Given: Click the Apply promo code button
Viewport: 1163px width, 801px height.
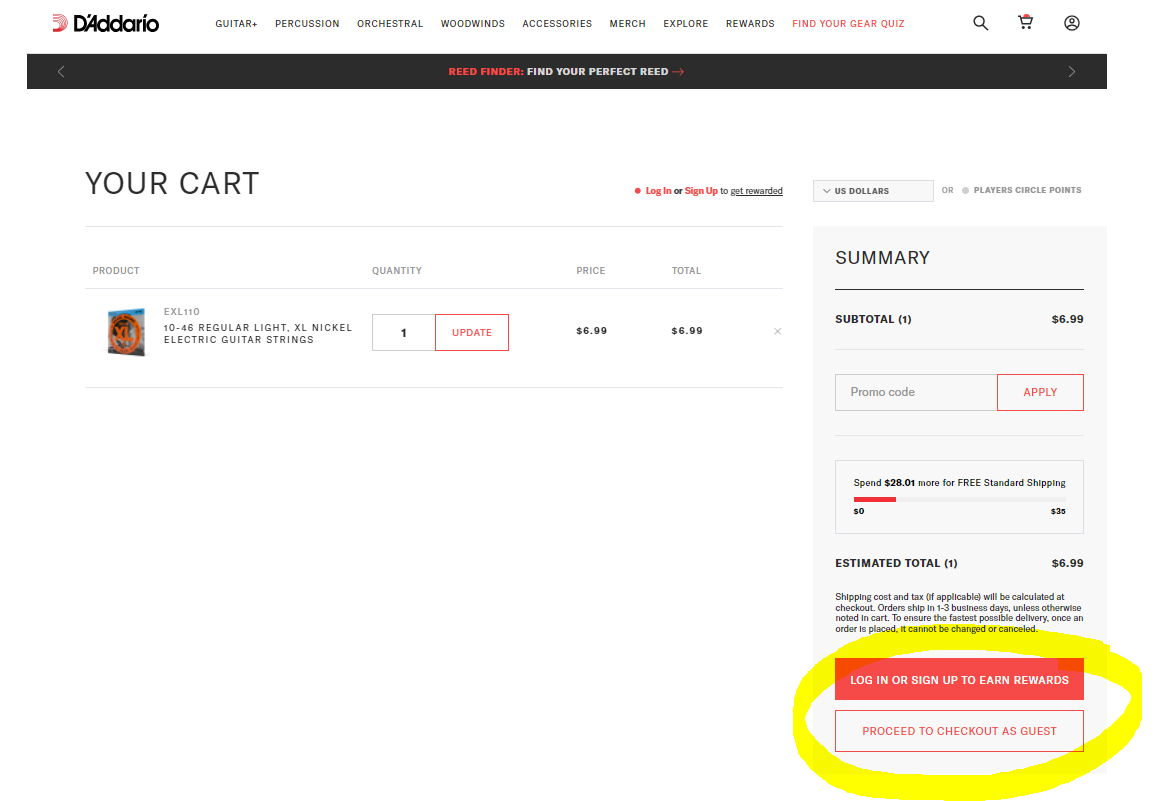Looking at the screenshot, I should point(1040,392).
